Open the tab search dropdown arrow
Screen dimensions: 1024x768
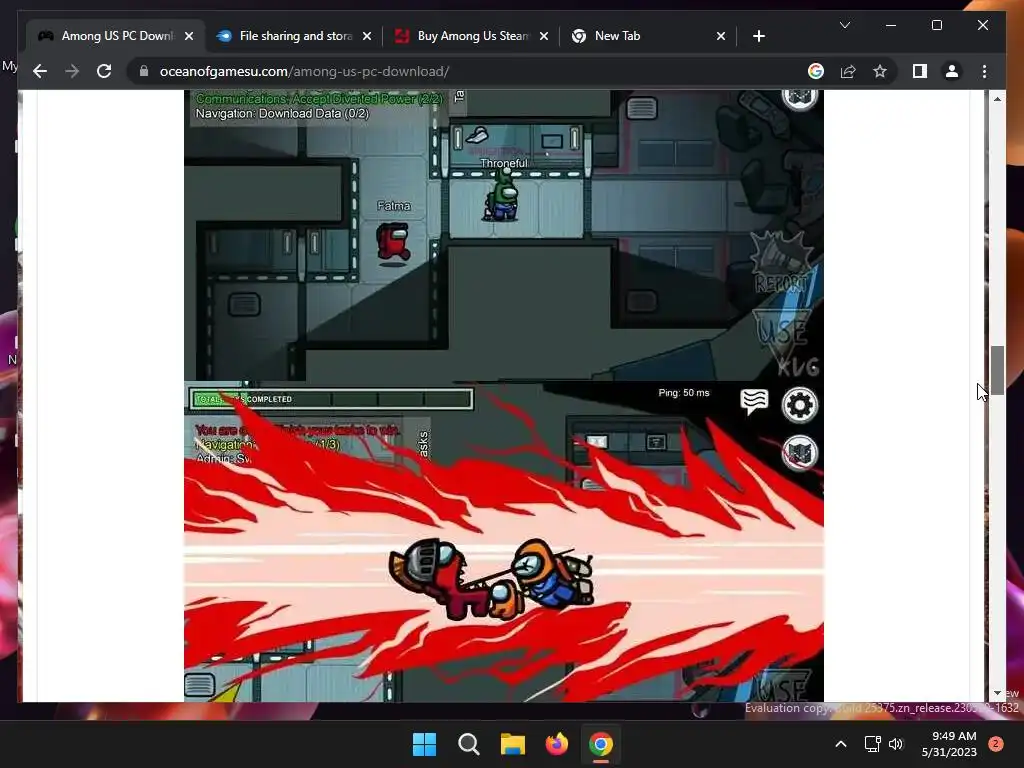(x=845, y=25)
